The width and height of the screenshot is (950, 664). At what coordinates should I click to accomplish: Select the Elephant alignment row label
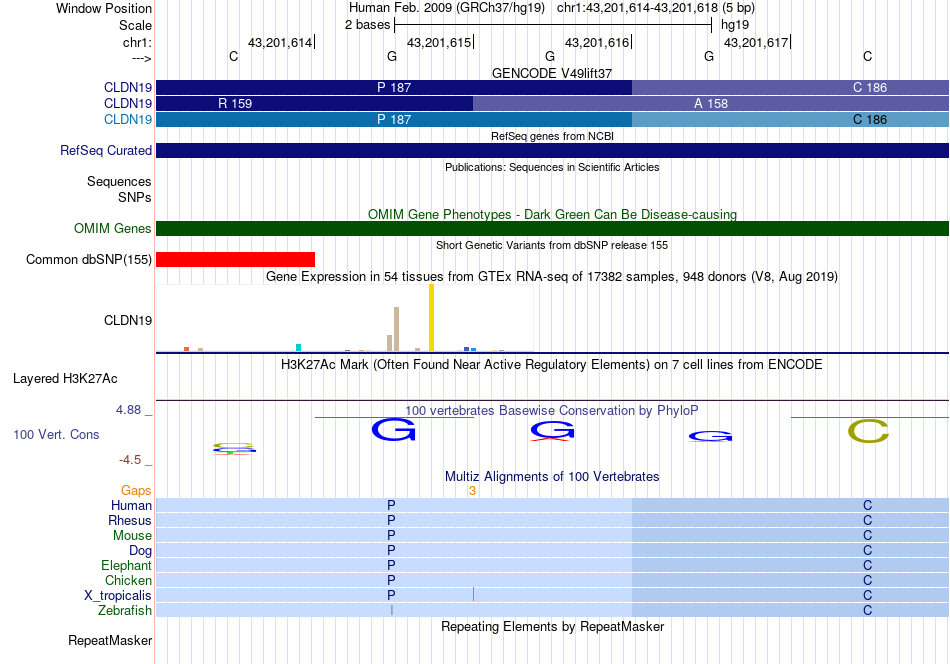tap(127, 565)
